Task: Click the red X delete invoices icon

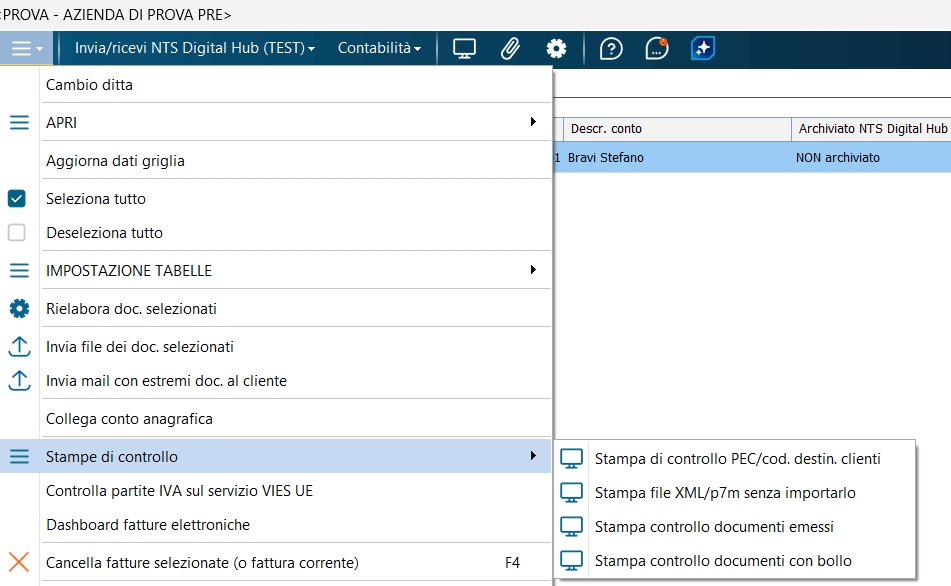Action: click(x=19, y=562)
